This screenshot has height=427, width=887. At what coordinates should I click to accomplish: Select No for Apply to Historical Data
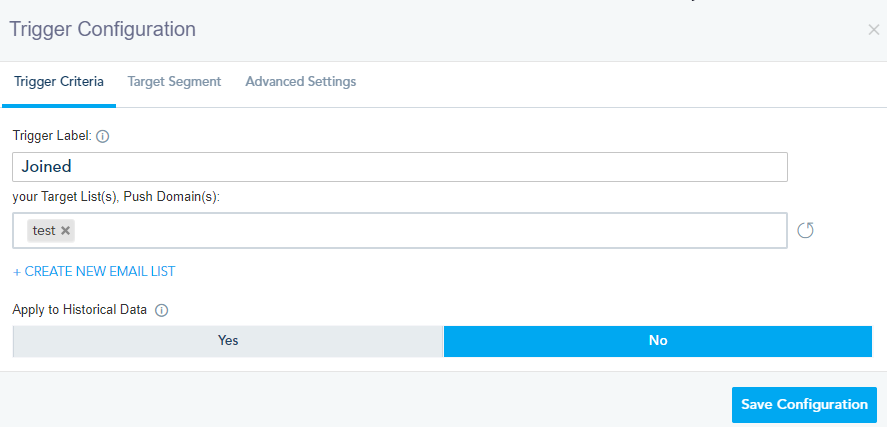click(x=657, y=341)
